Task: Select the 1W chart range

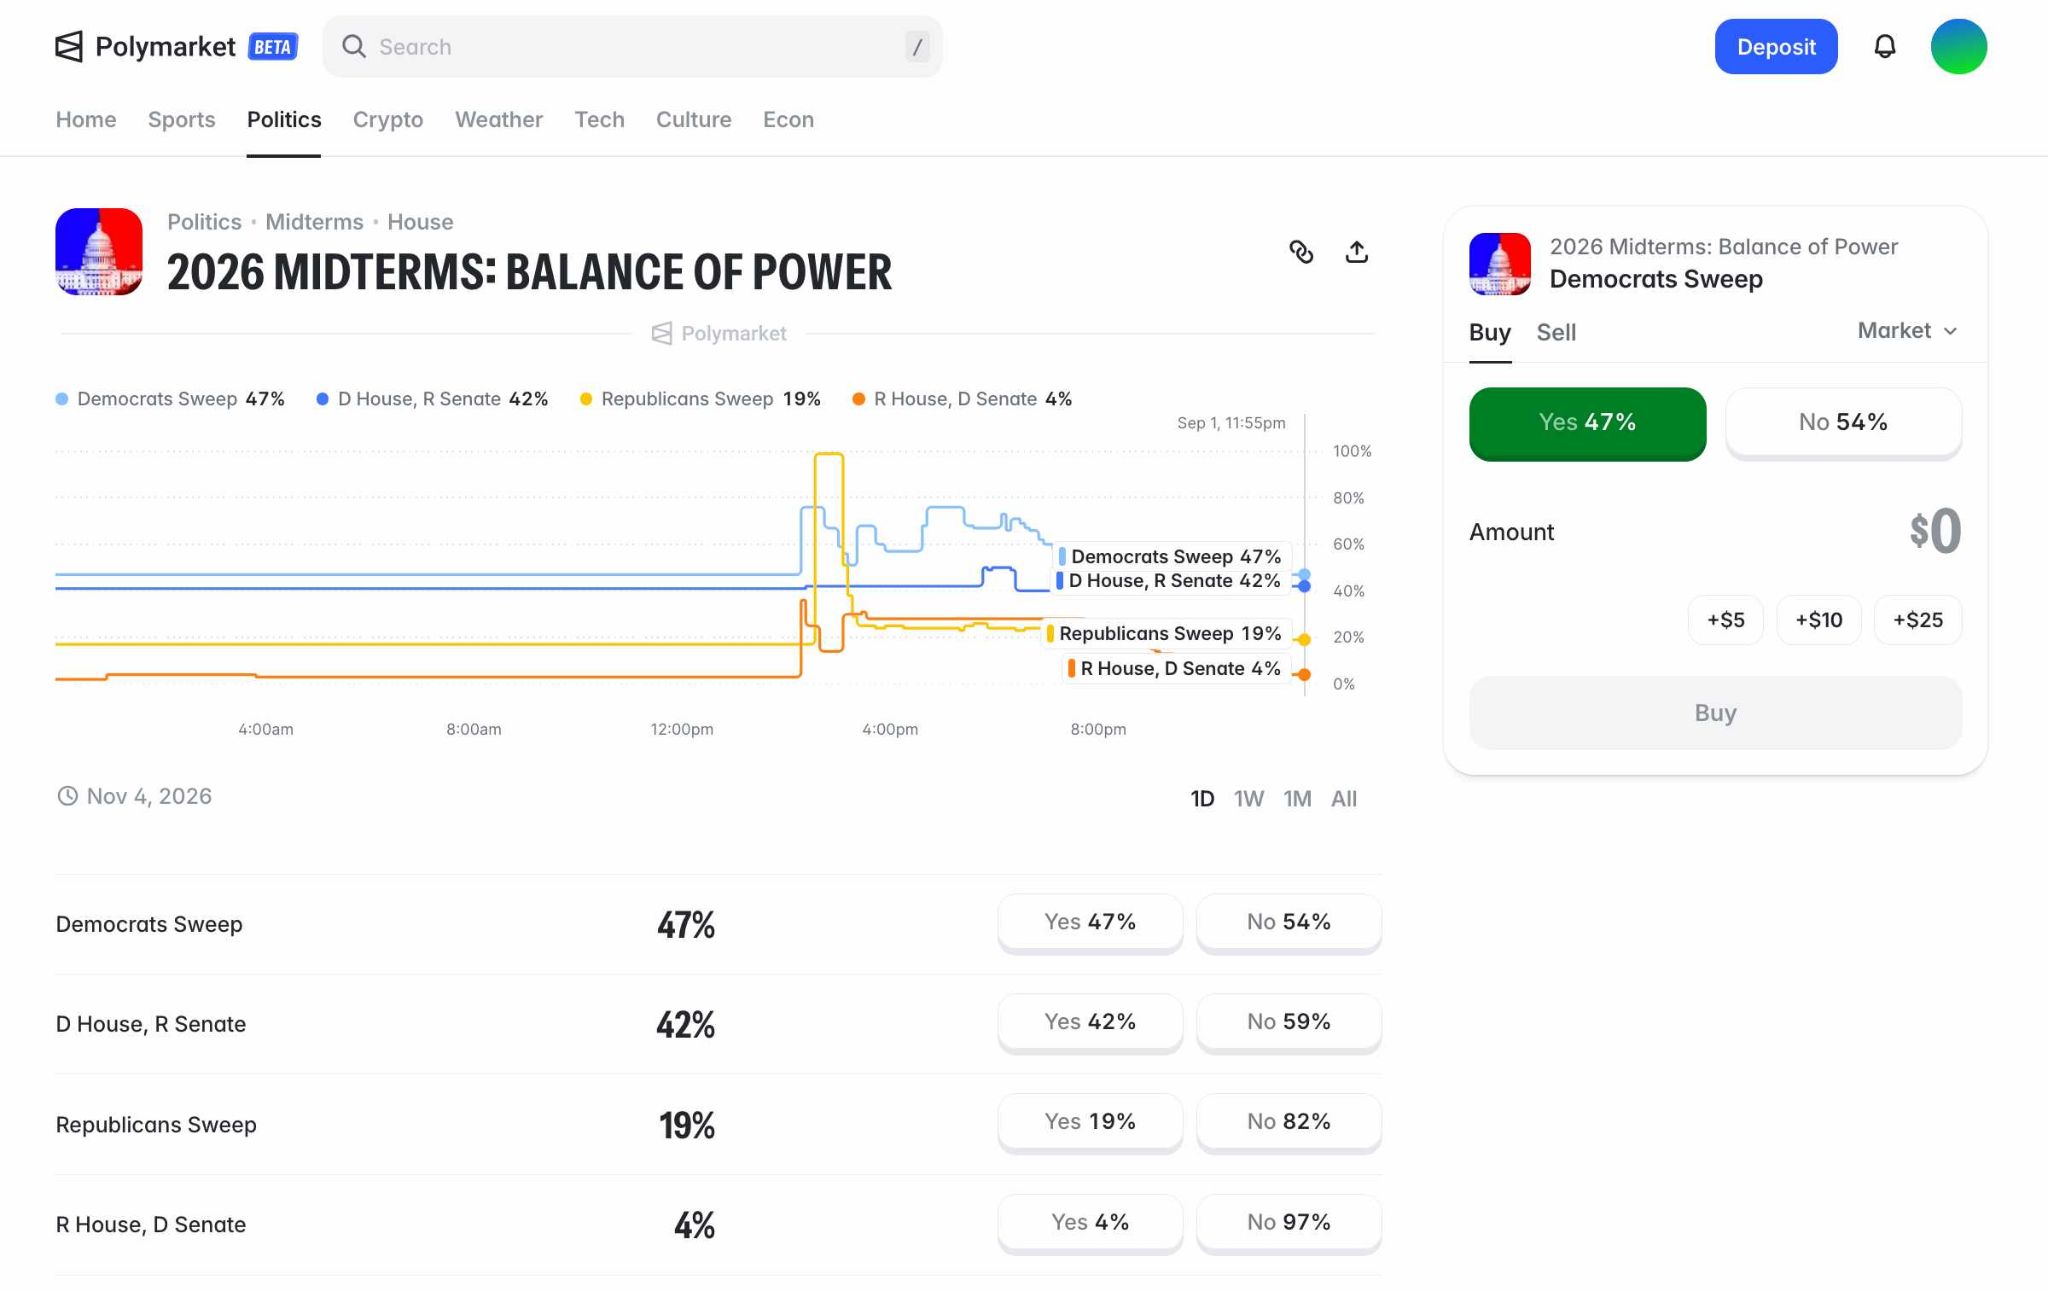Action: 1249,798
